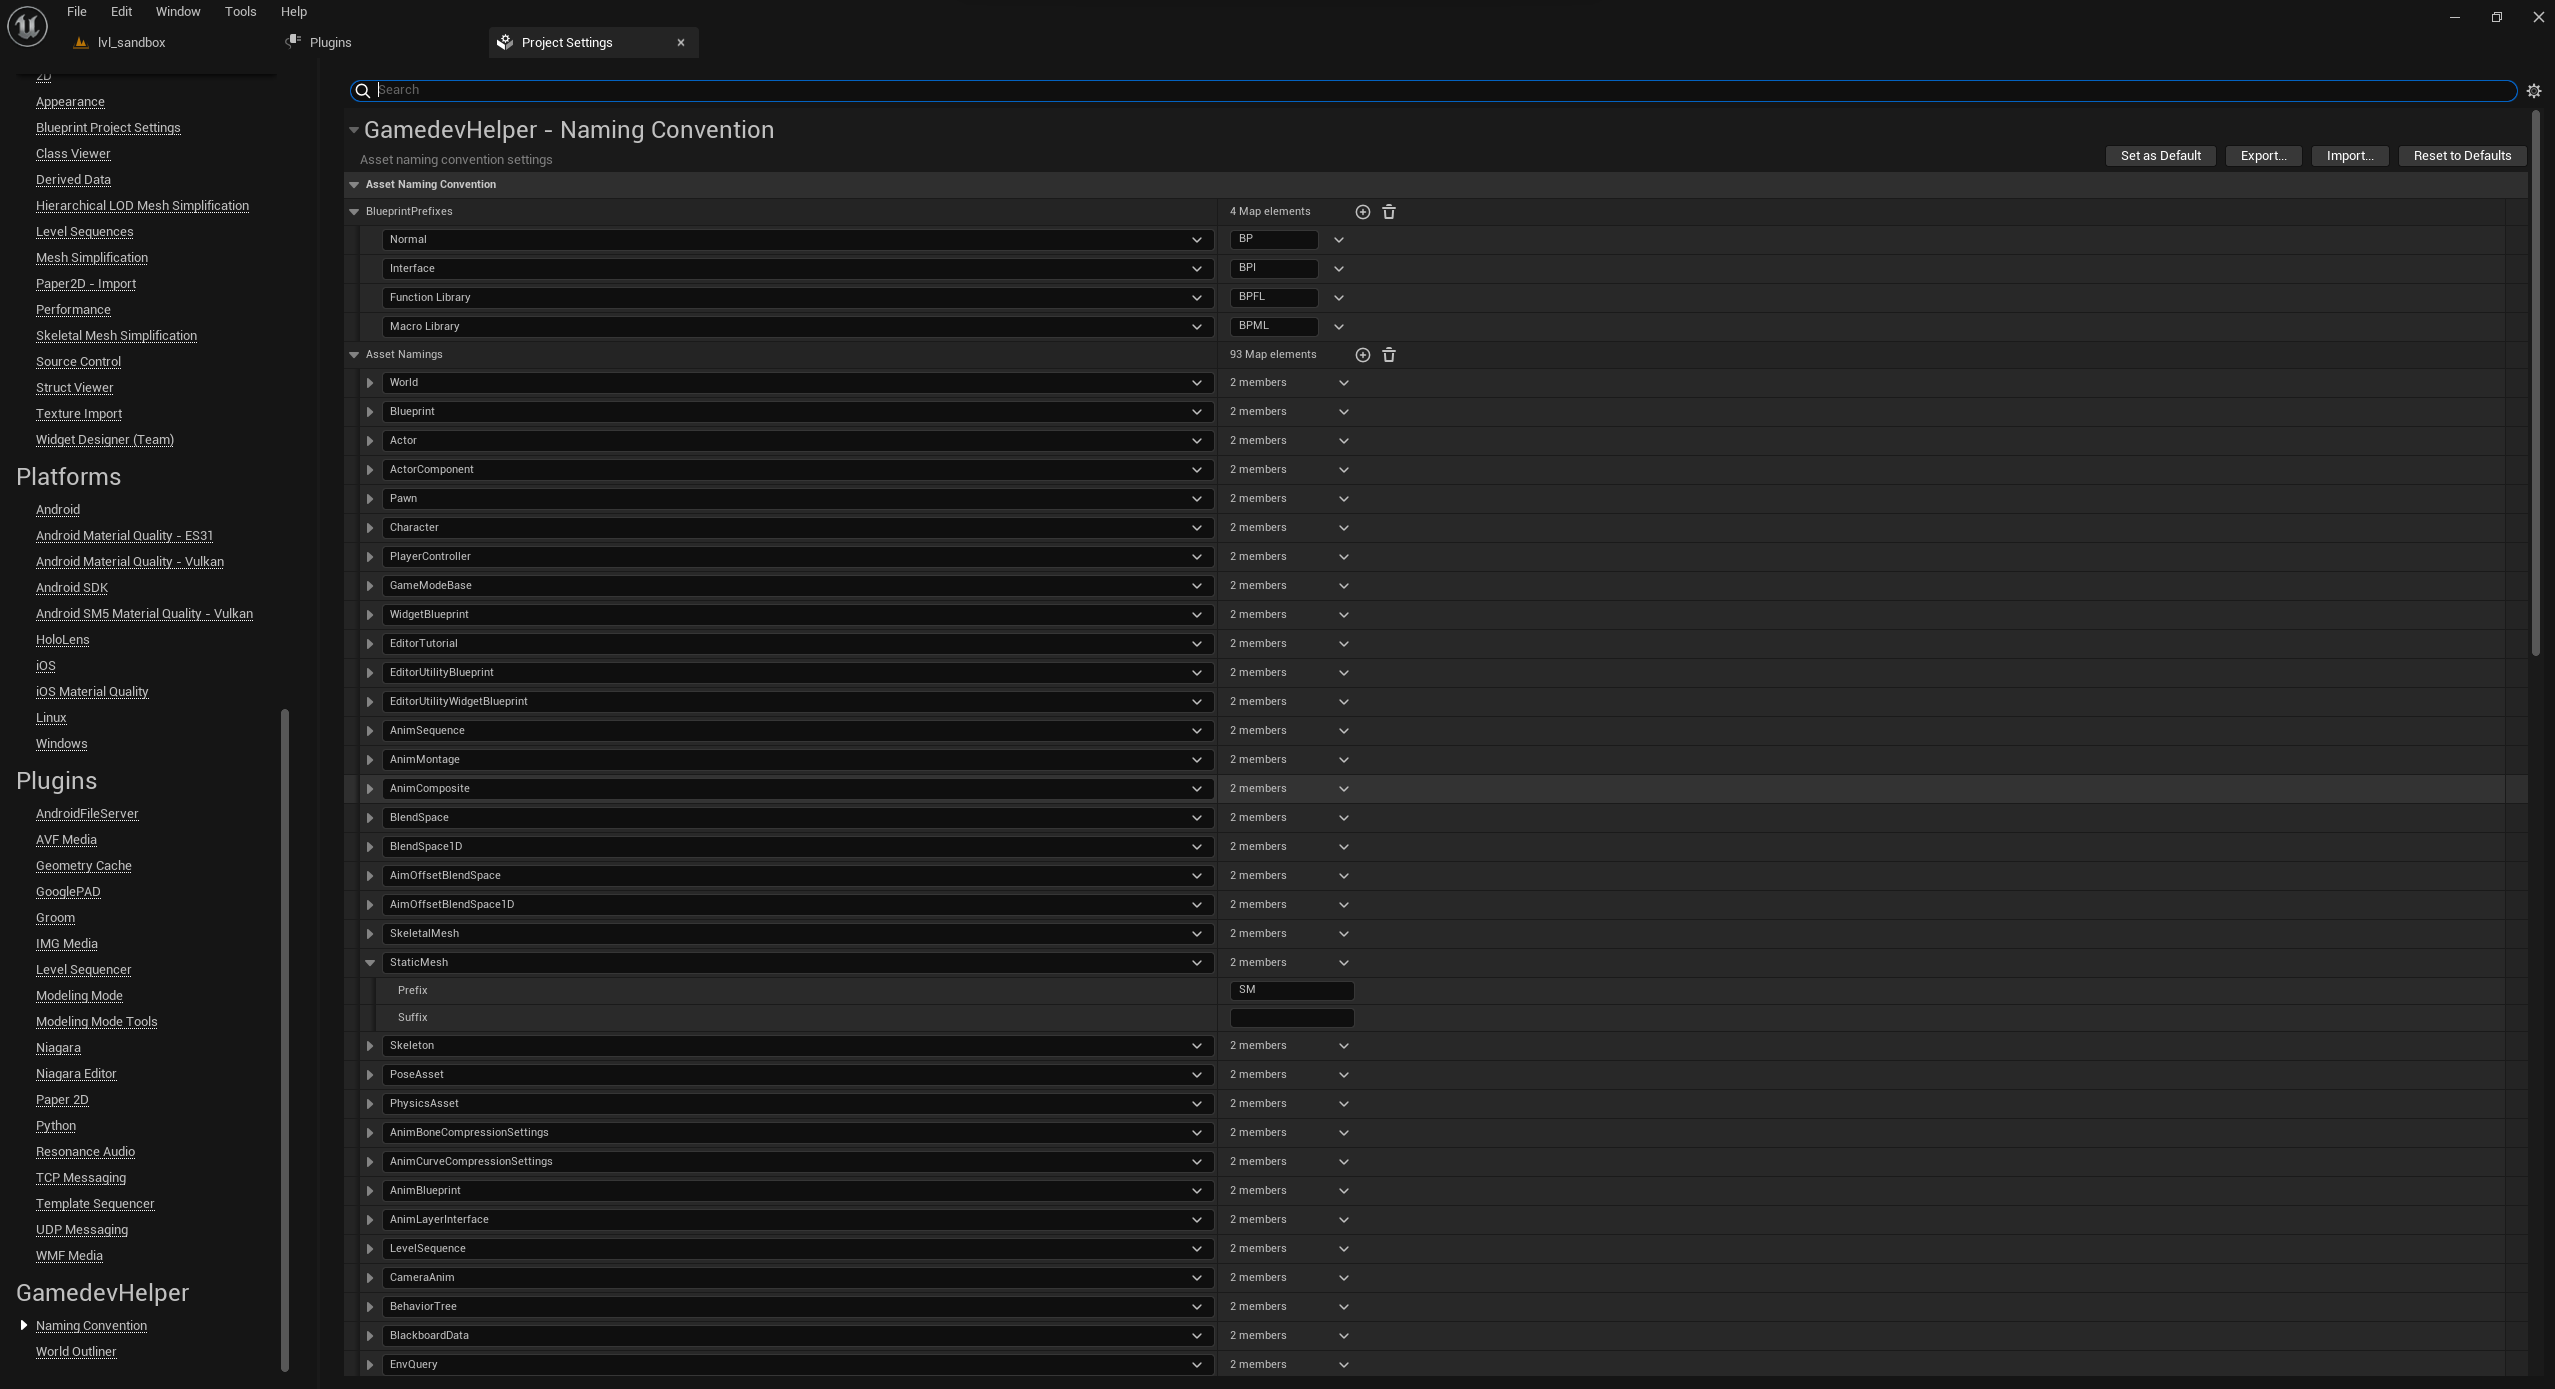Open the World Outliner settings link
The width and height of the screenshot is (2555, 1389).
click(x=76, y=1352)
